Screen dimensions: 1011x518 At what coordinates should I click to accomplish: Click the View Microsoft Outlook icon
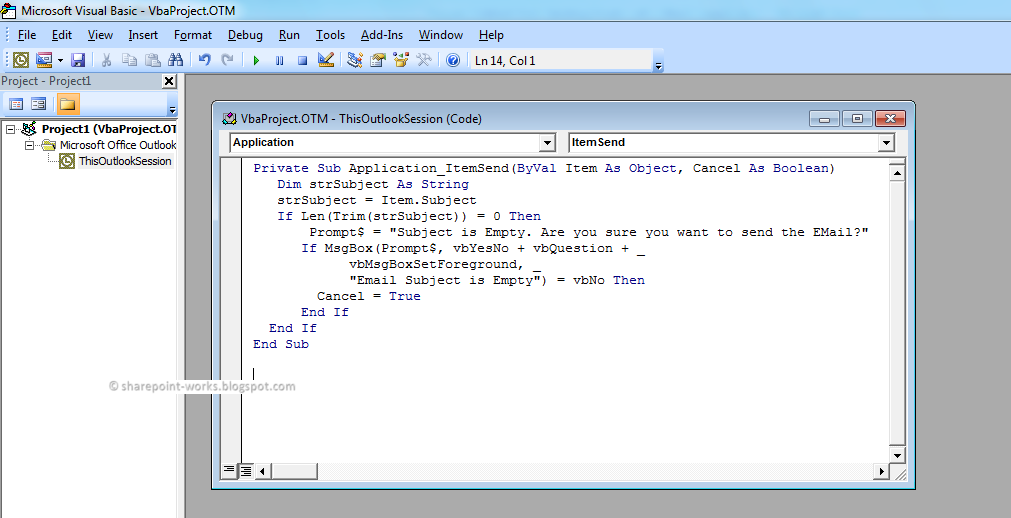[21, 60]
